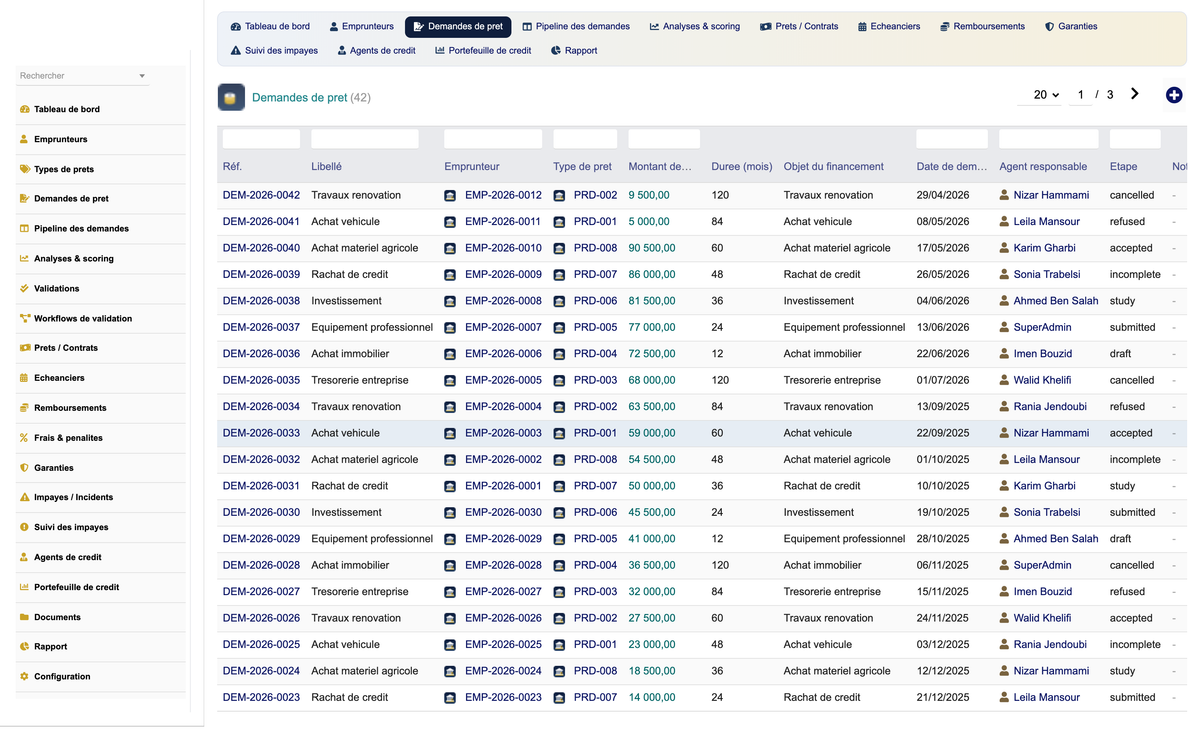Click amount 90 500,00 cell
The width and height of the screenshot is (1200, 743).
coord(652,248)
